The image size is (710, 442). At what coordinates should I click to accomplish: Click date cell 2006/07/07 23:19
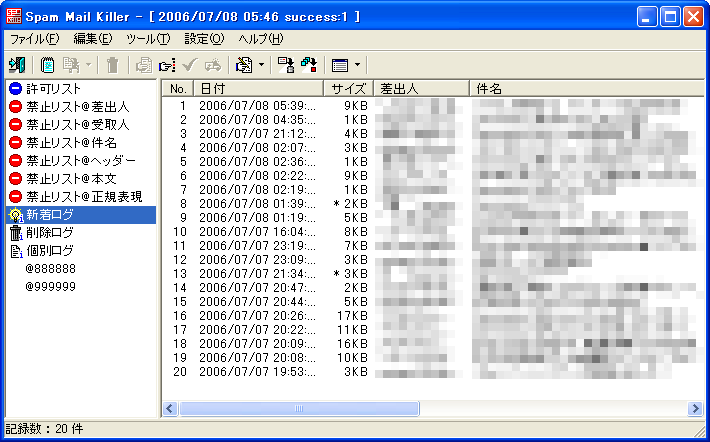[x=258, y=246]
